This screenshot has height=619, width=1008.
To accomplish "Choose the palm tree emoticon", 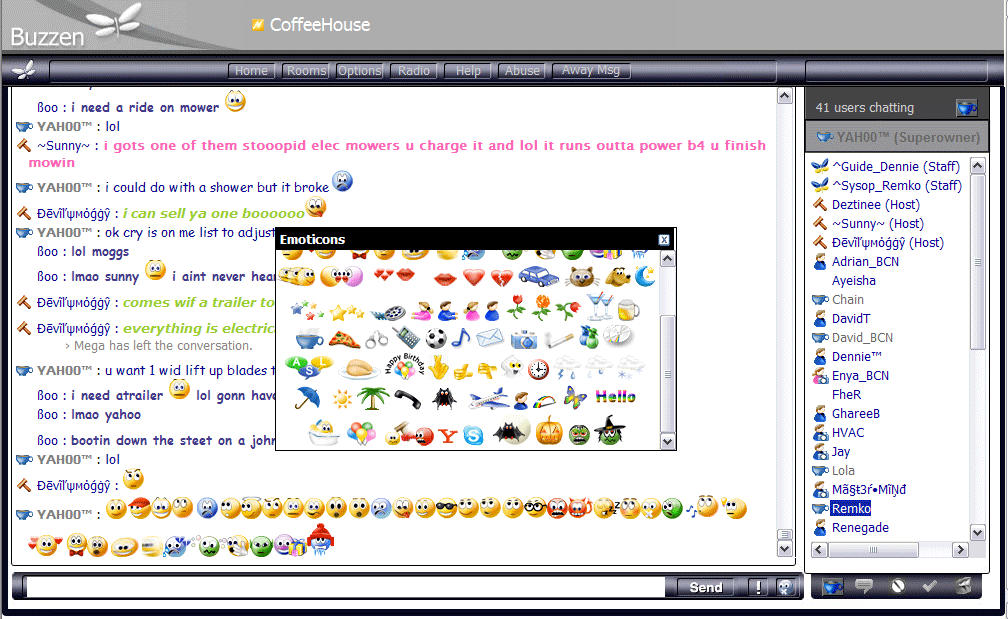I will click(374, 398).
